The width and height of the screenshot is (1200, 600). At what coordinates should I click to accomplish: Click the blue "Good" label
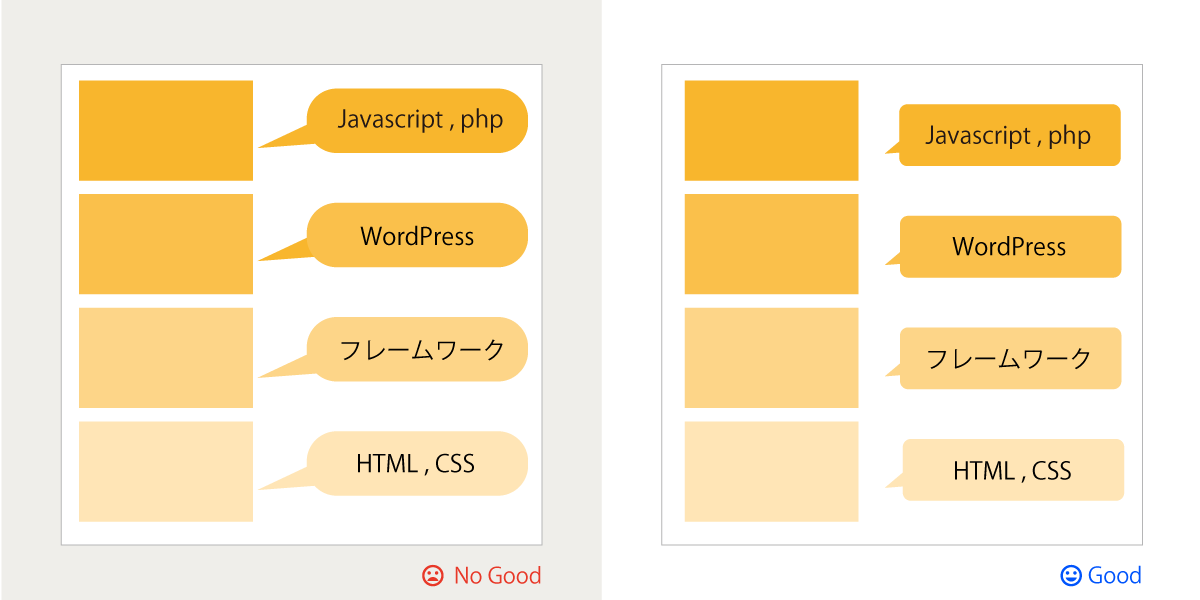(x=1114, y=576)
